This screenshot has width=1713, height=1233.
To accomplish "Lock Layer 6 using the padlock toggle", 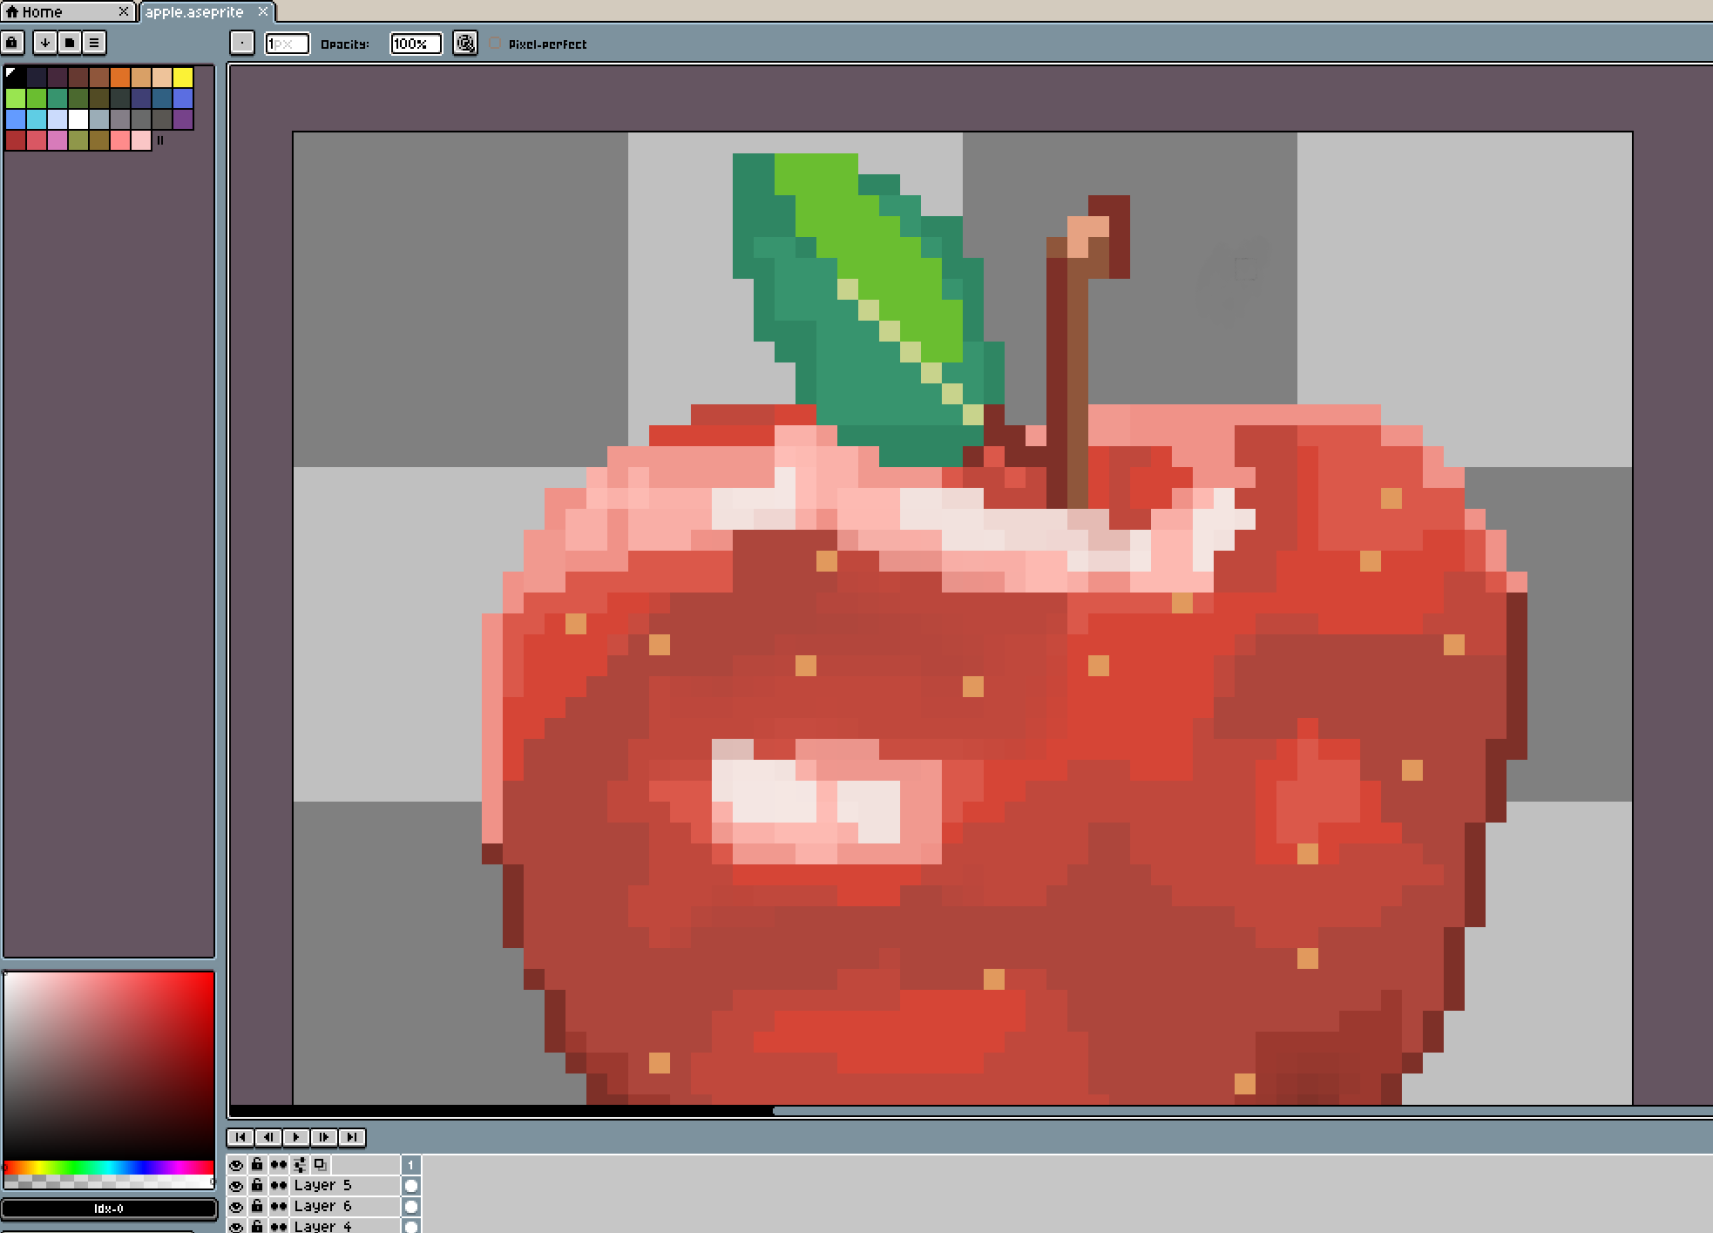I will point(256,1206).
